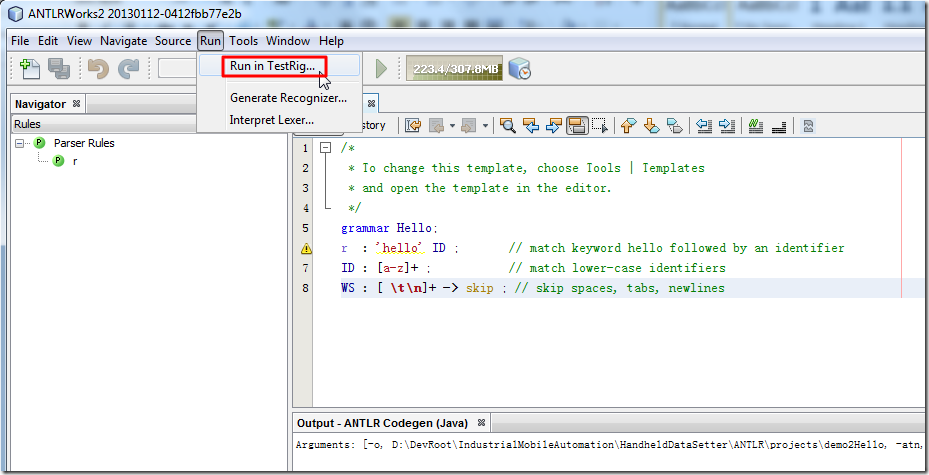Toggle the Highlight Search button

577,125
